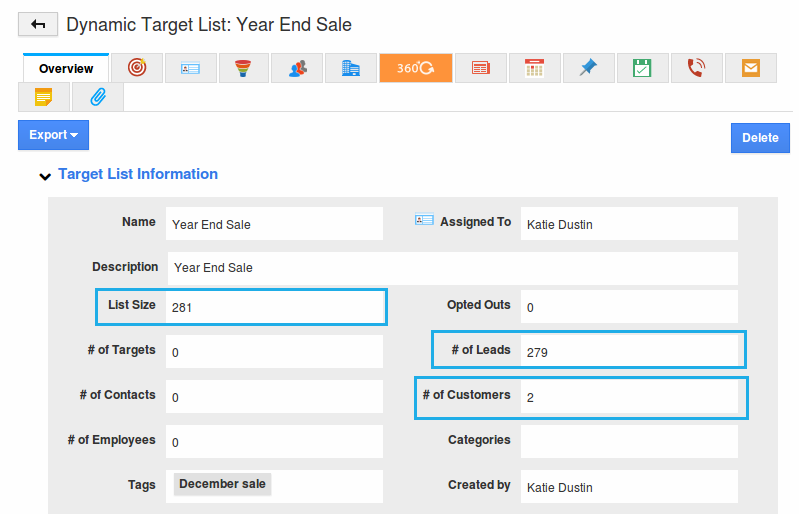
Task: Open the orange envelope emails tab
Action: [x=750, y=68]
